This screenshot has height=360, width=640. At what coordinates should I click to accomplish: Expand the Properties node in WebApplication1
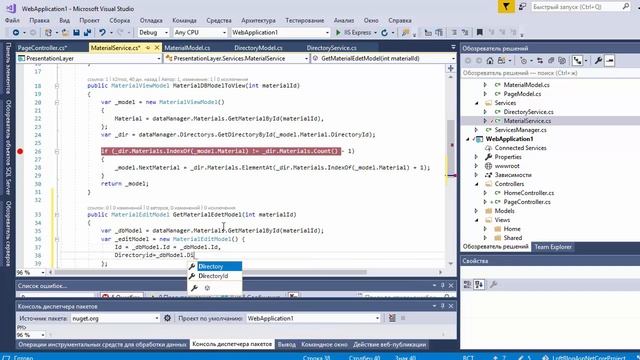(476, 157)
